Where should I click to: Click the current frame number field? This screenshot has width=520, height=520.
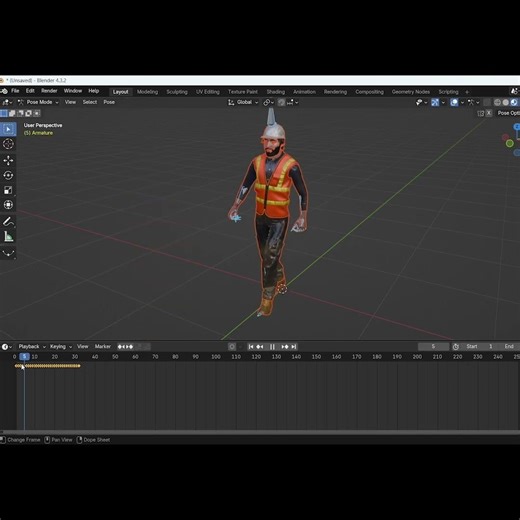pos(433,347)
